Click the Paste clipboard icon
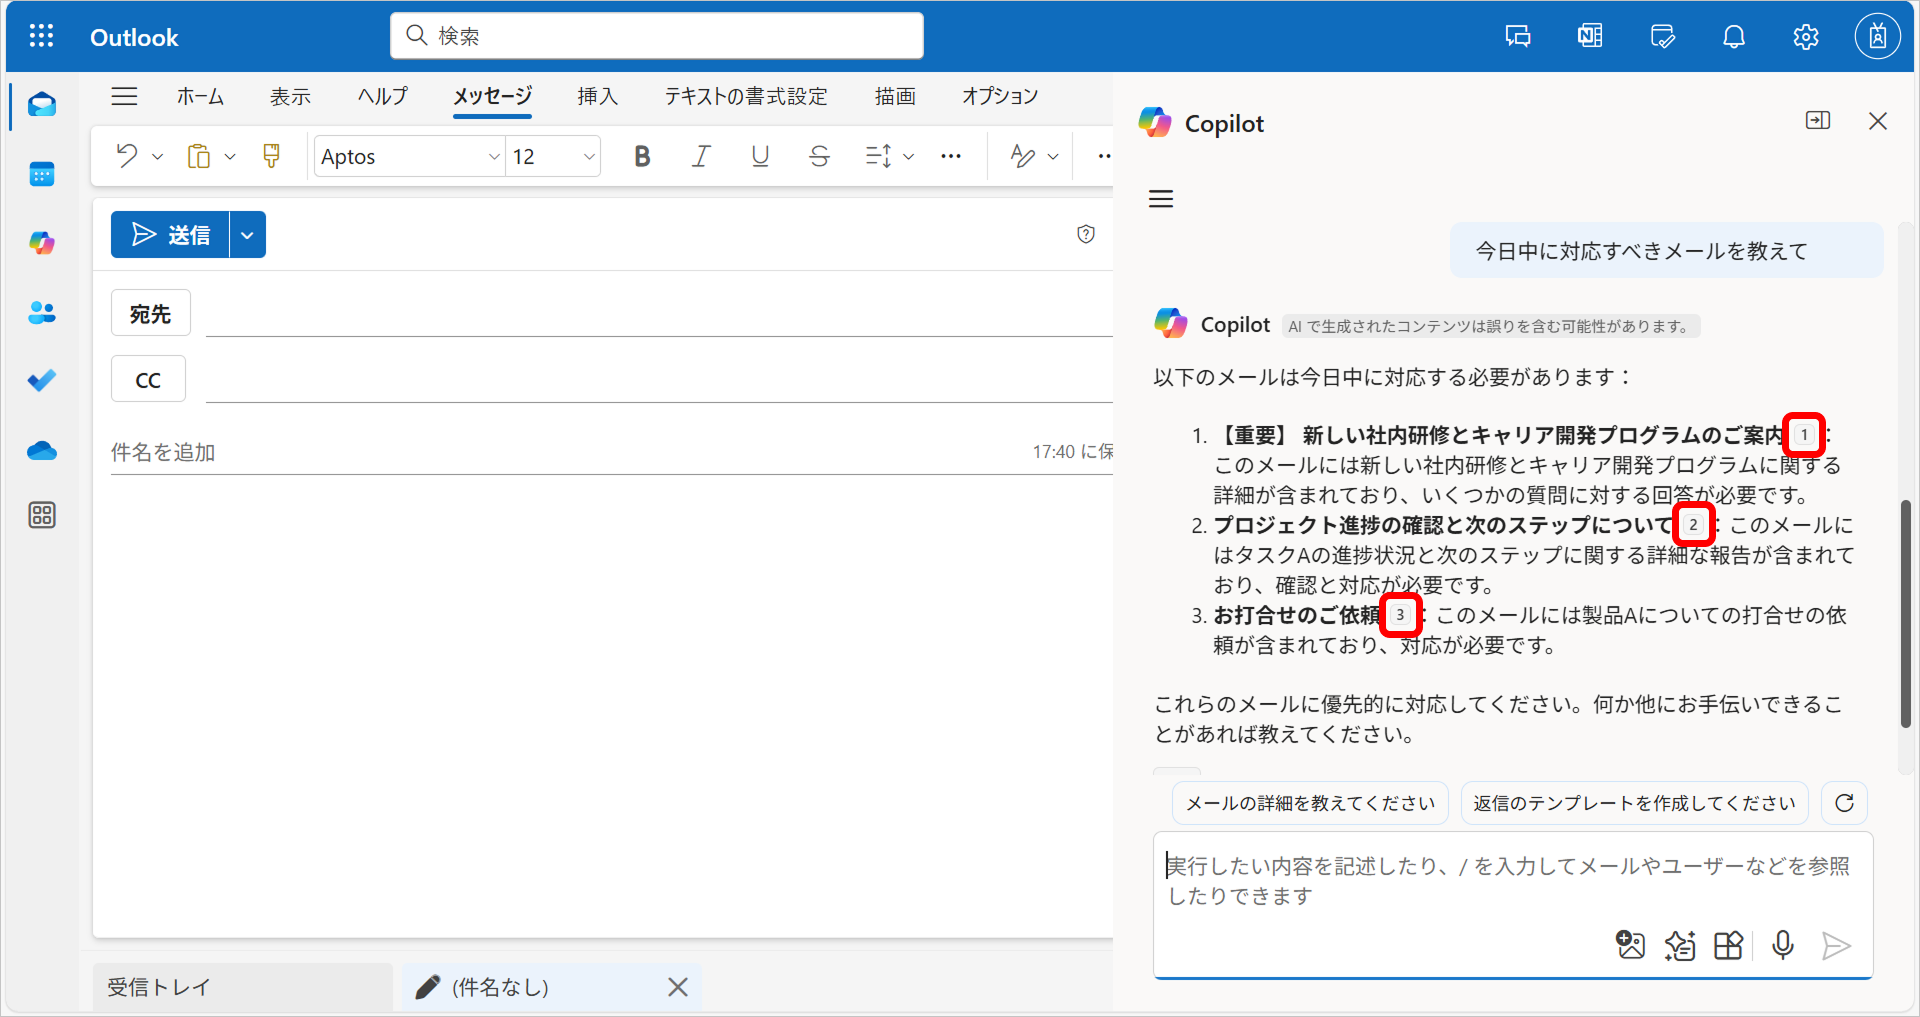1920x1017 pixels. [199, 156]
